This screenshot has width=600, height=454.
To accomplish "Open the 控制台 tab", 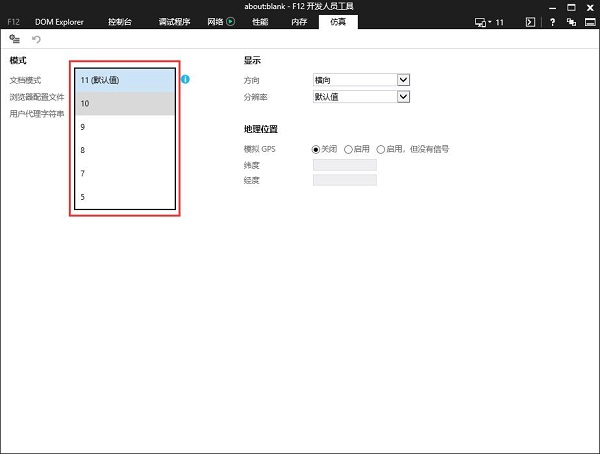I will click(x=120, y=22).
